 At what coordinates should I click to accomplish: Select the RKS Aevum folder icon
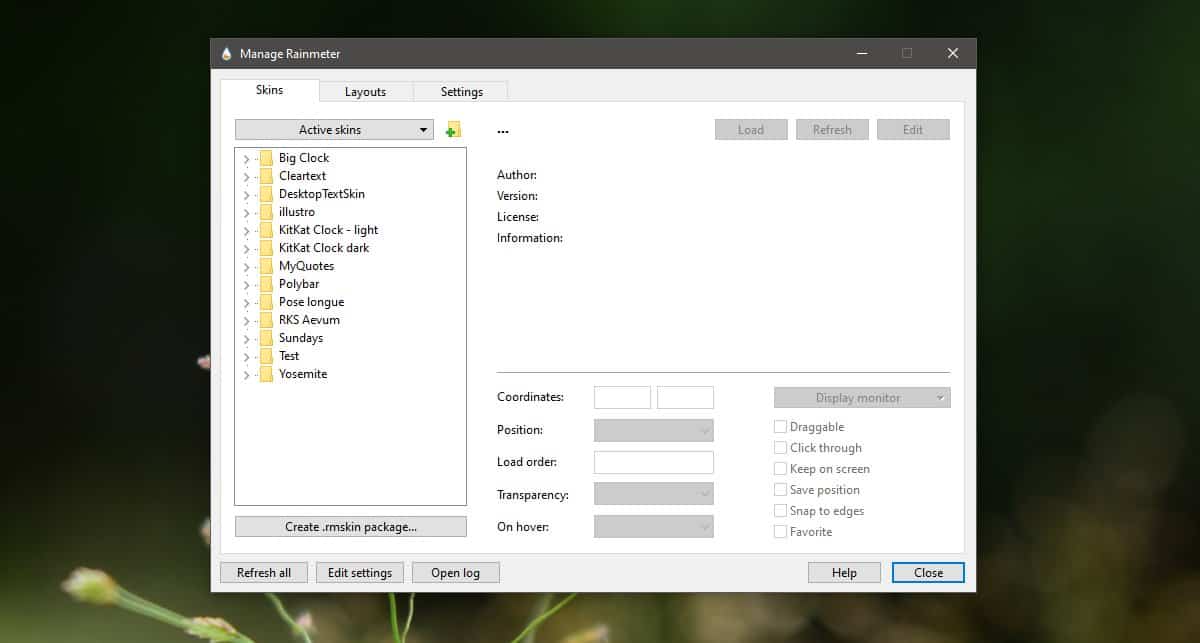pos(266,320)
